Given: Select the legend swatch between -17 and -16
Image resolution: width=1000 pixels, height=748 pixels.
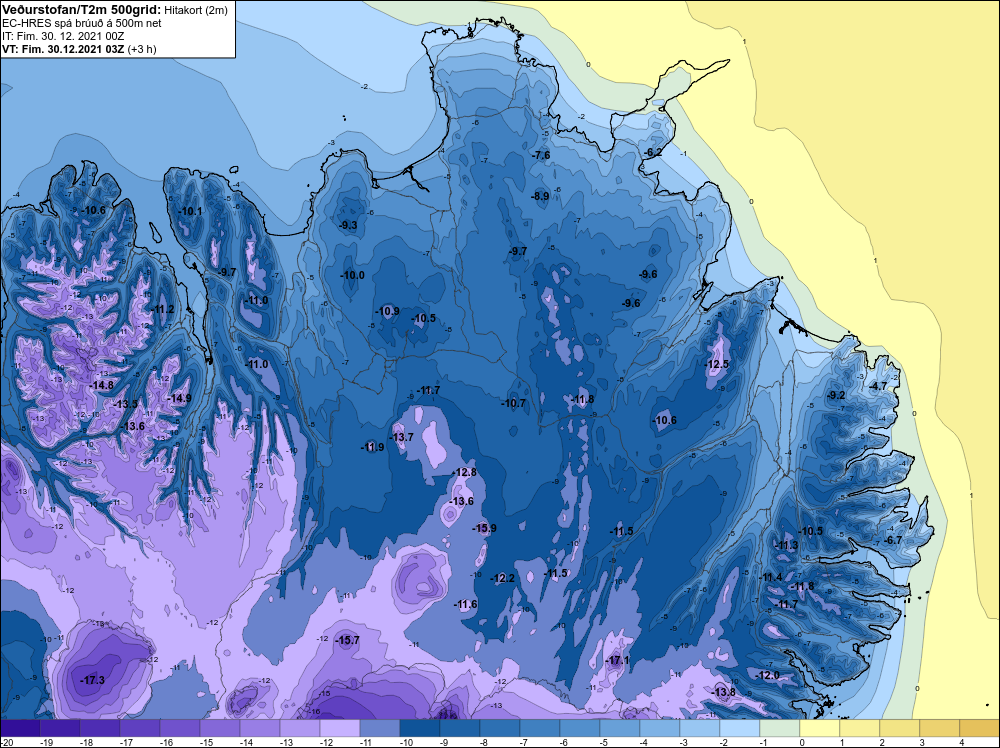Looking at the screenshot, I should [x=140, y=728].
